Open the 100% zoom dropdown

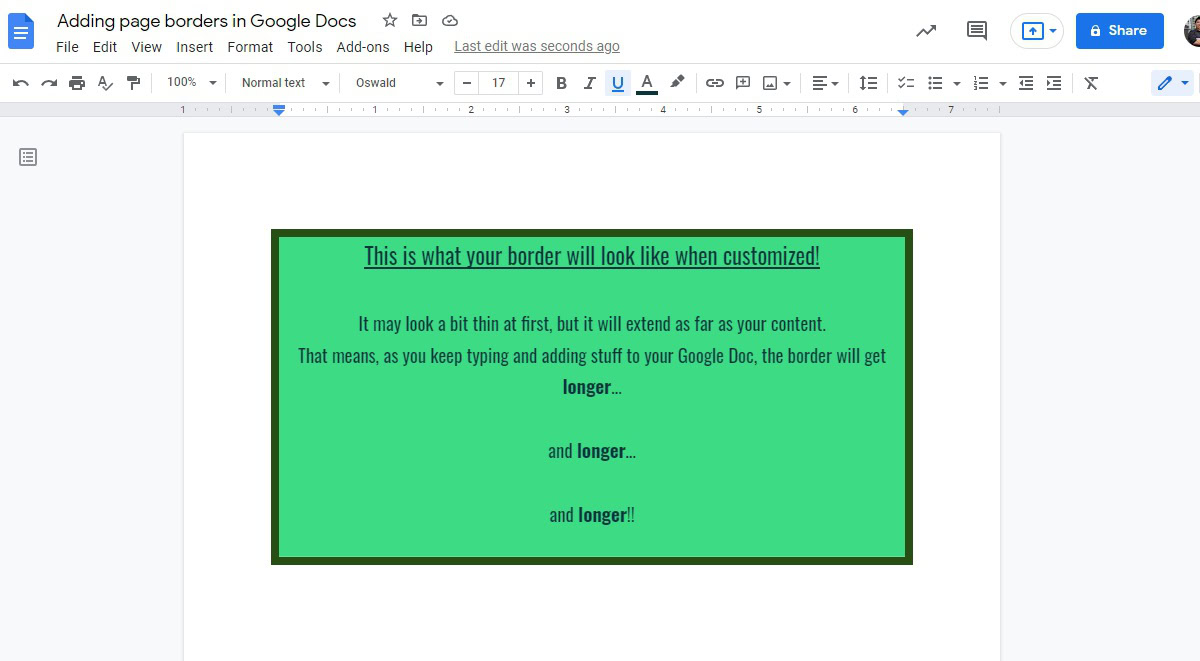(x=191, y=83)
